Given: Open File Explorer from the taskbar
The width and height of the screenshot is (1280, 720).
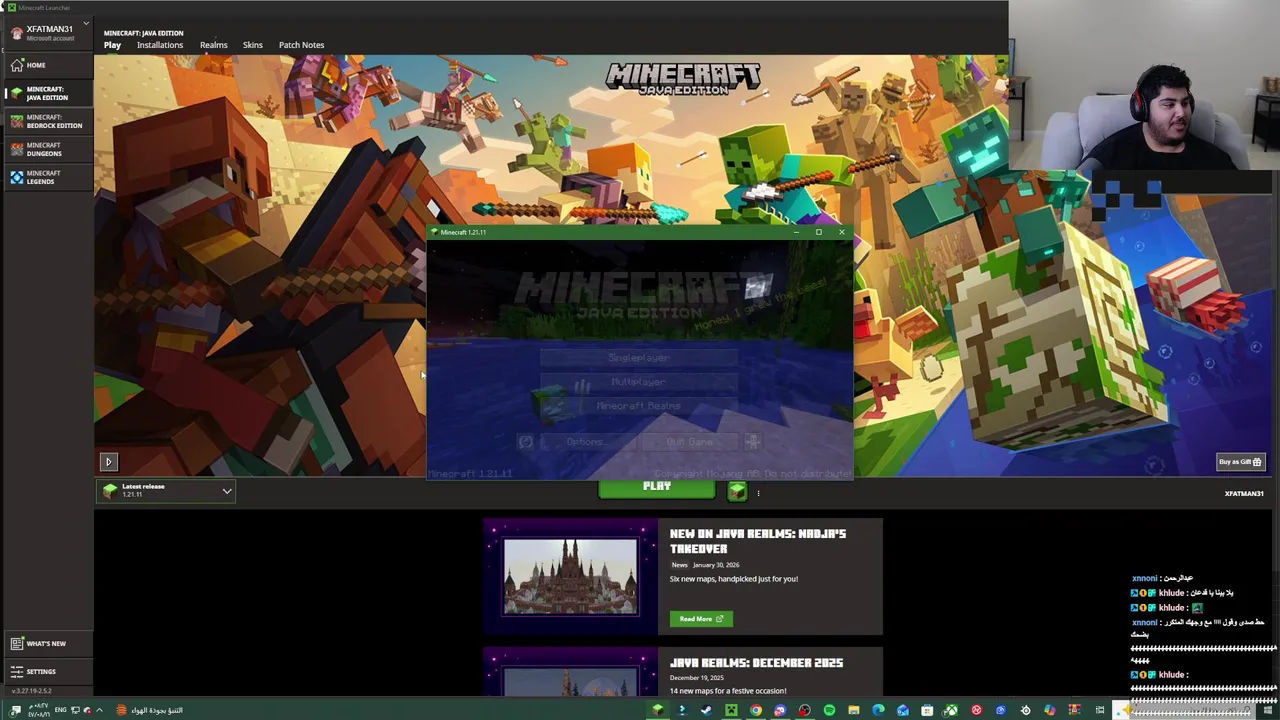Looking at the screenshot, I should coord(853,710).
